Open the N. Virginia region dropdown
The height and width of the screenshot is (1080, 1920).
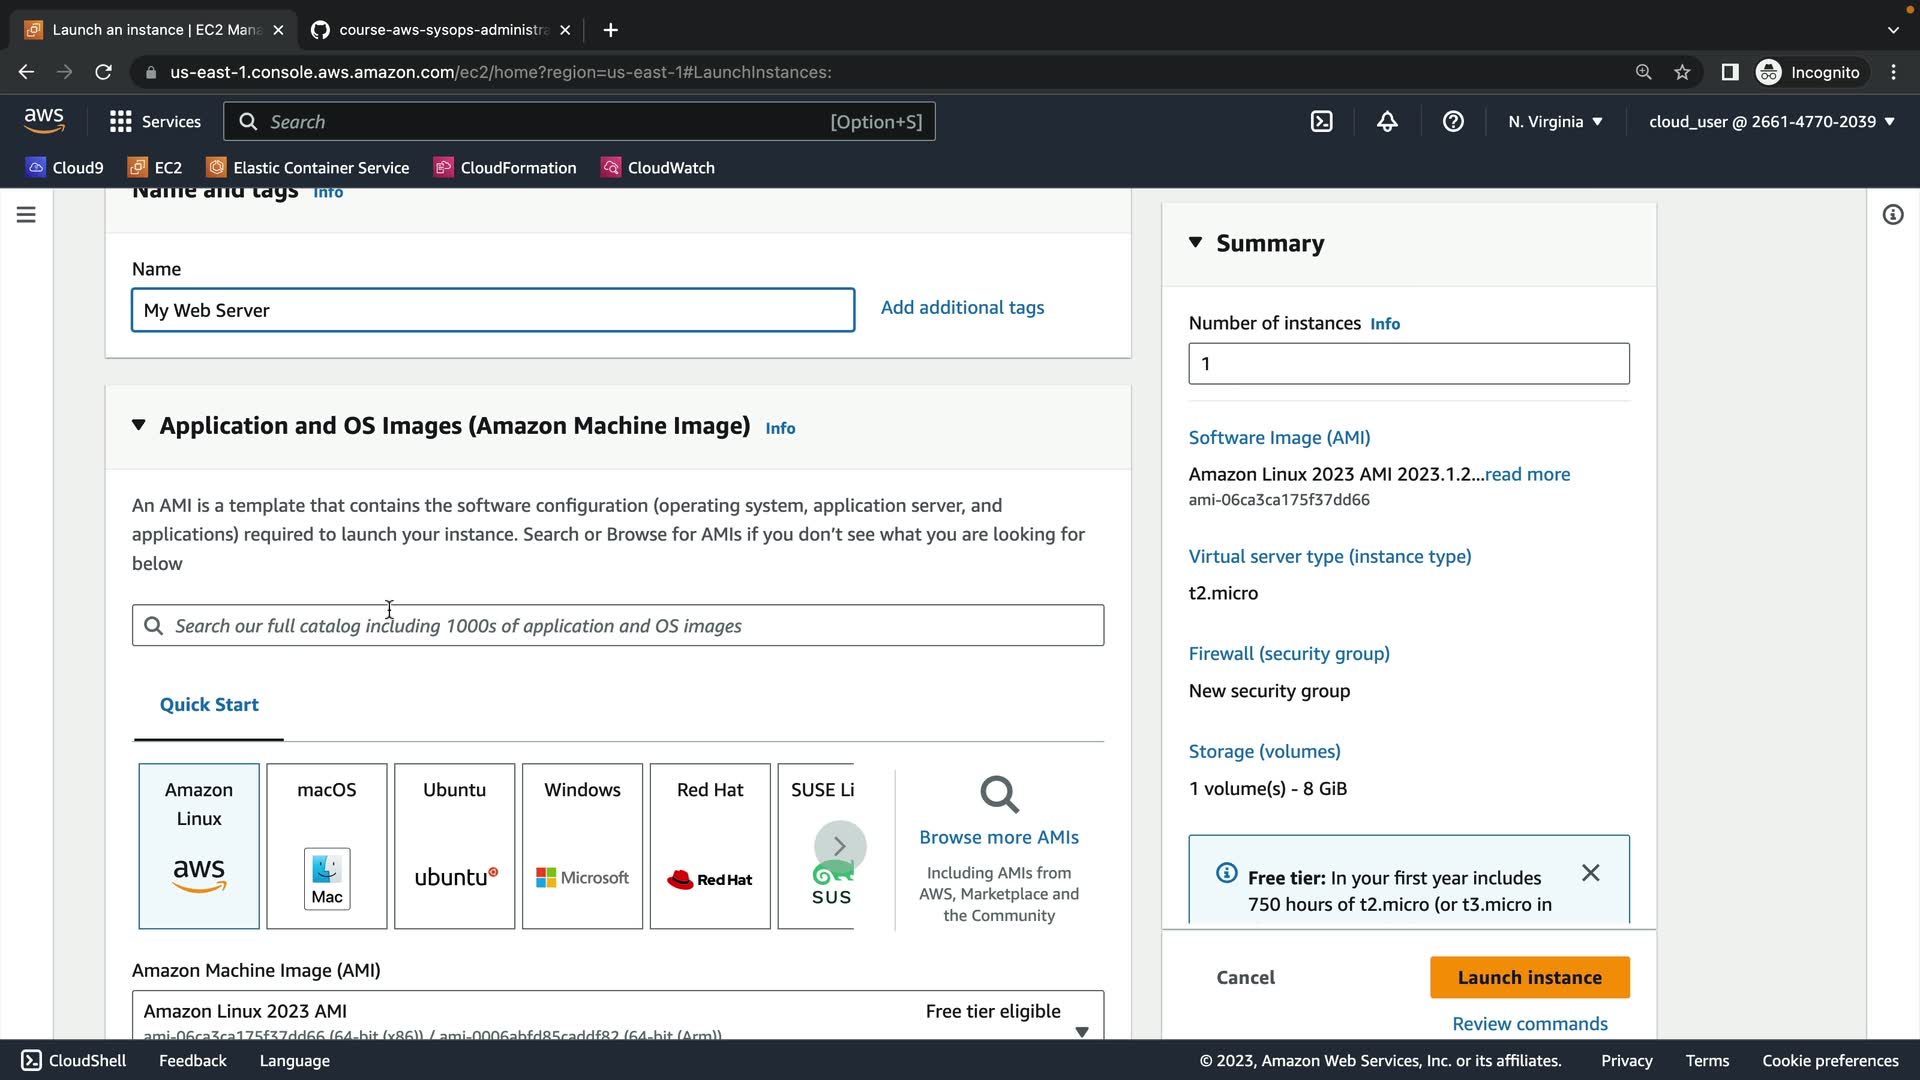[1555, 122]
